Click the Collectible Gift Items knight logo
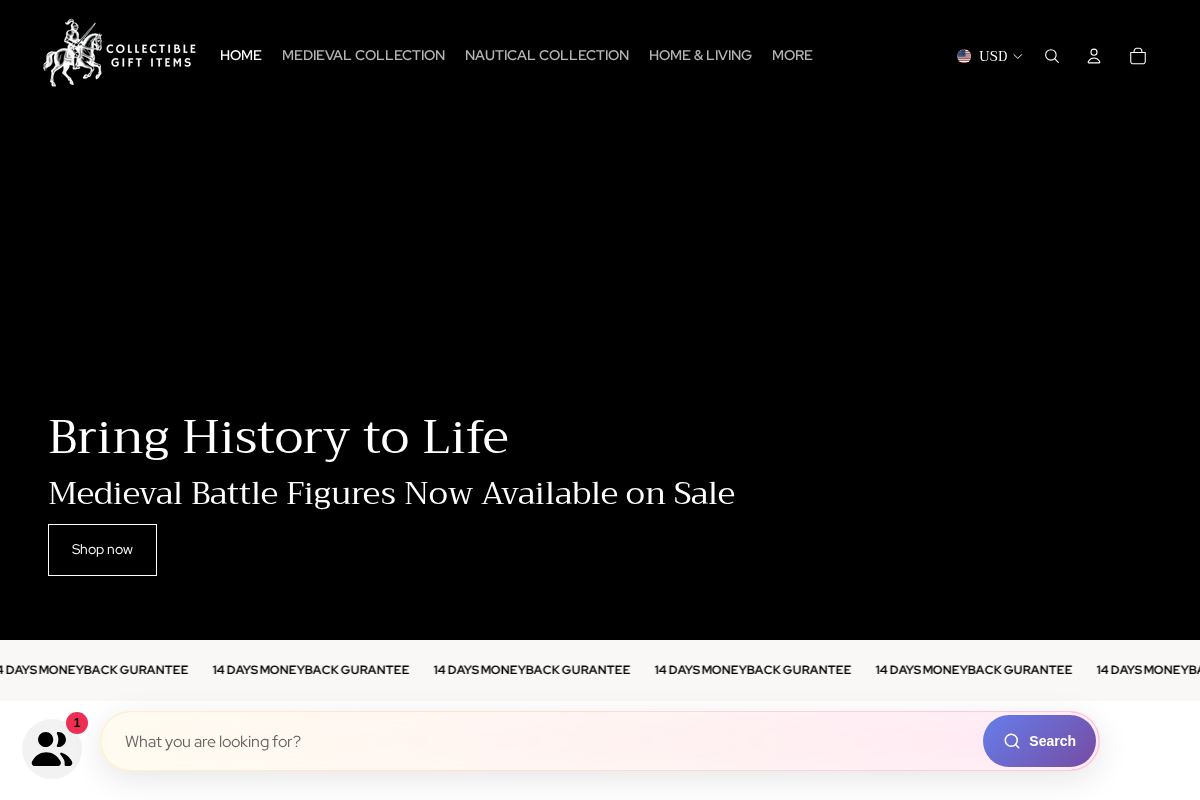Viewport: 1200px width, 800px height. [119, 51]
